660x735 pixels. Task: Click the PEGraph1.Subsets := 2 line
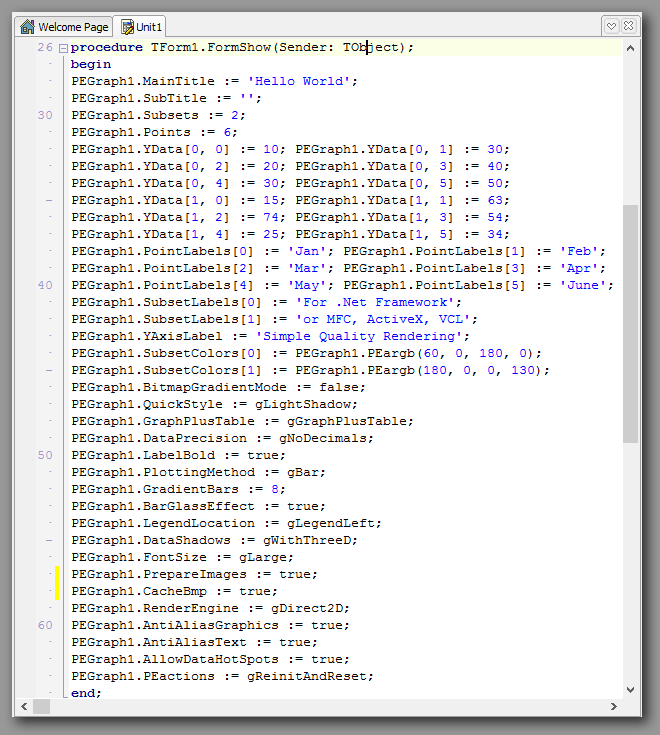click(158, 115)
